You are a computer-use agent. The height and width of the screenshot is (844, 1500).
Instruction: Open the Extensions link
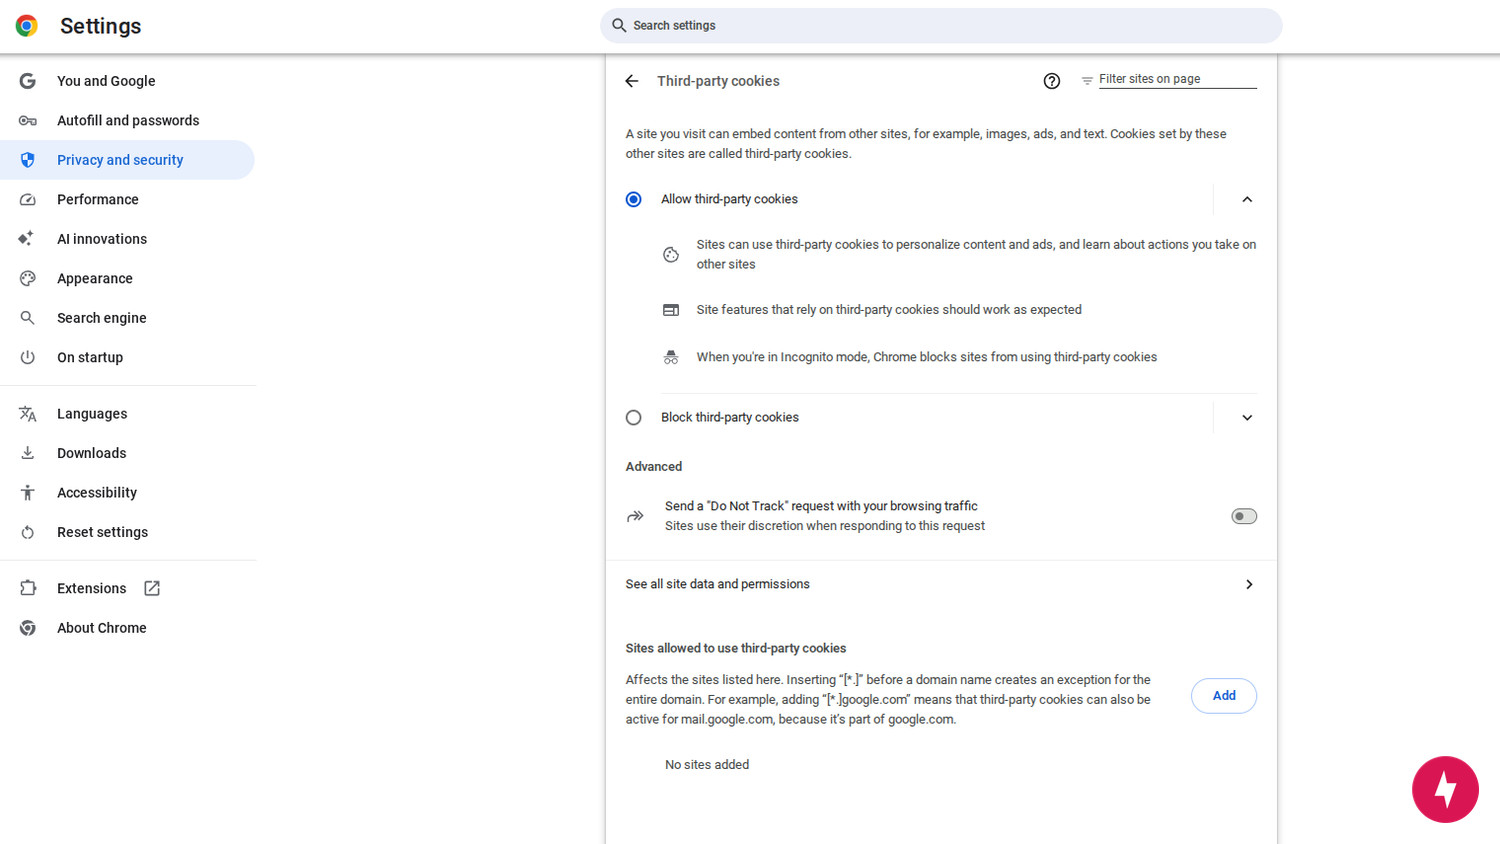point(127,588)
